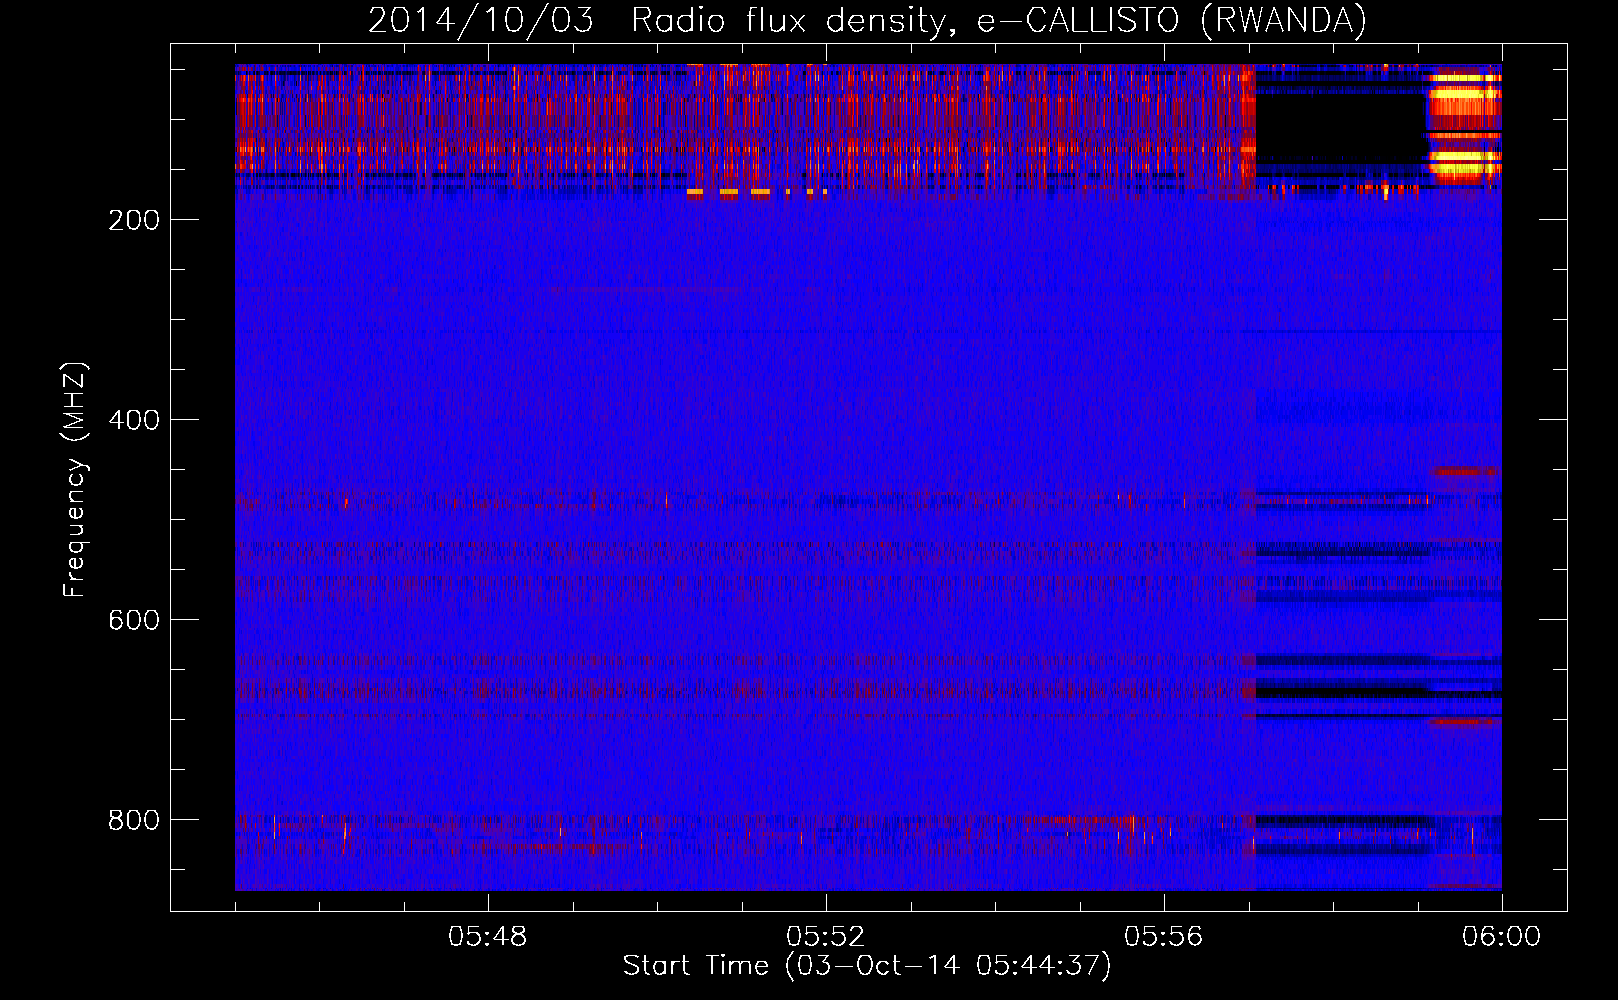Click the plot title 'Radio flux density, e-CALLISTO (RWANDA)'
This screenshot has height=1000, width=1618.
[x=999, y=20]
